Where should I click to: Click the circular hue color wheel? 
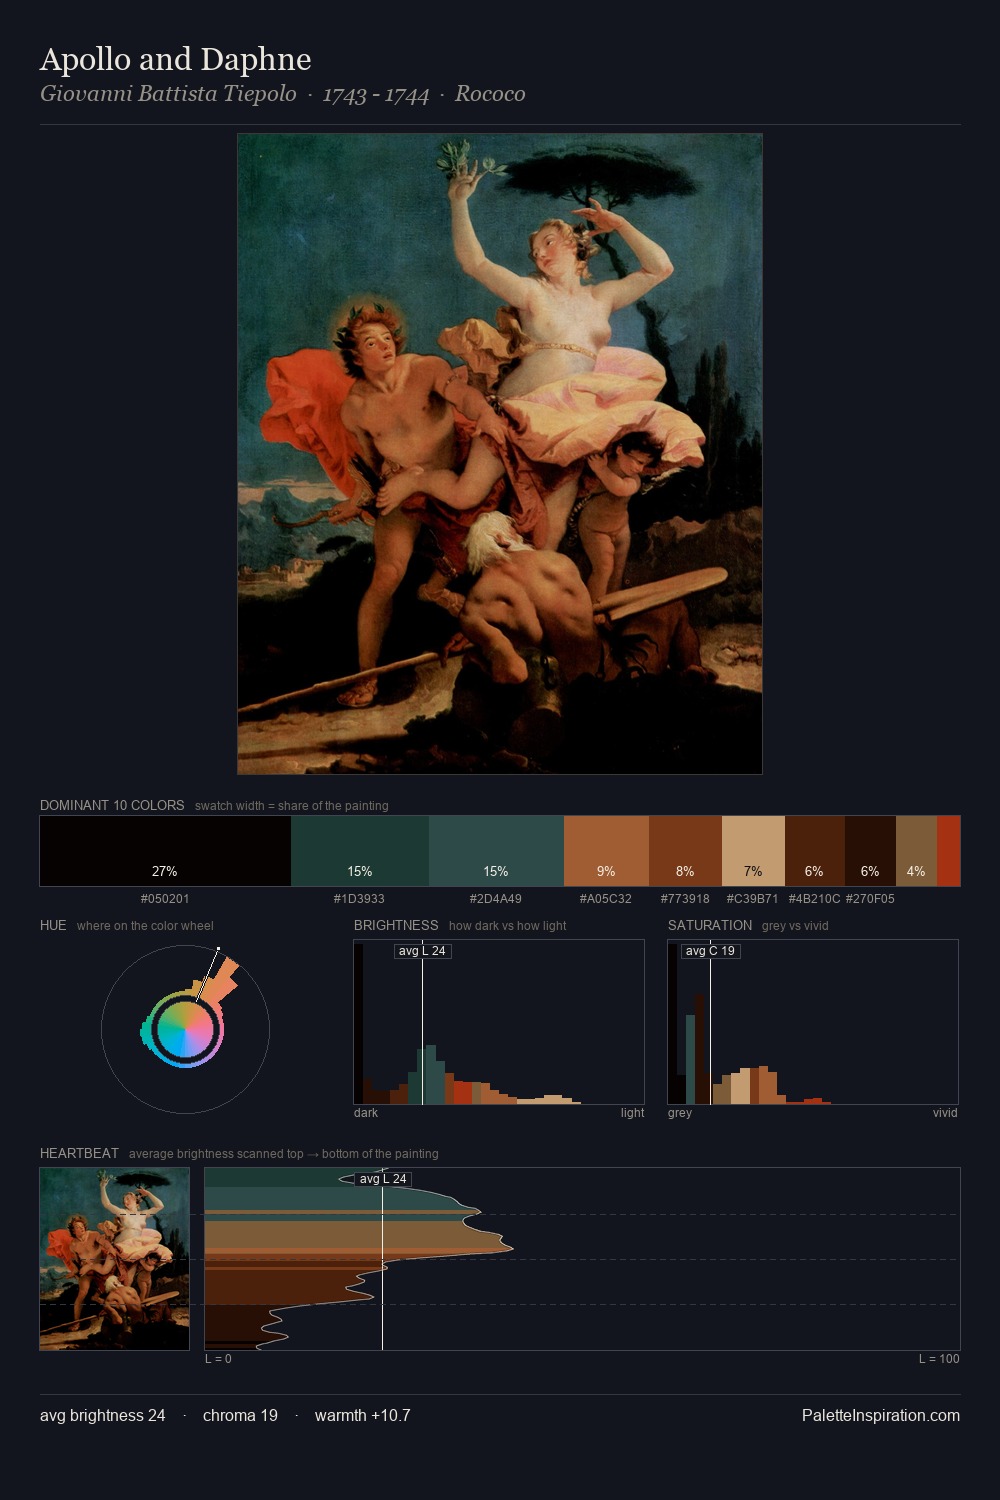[185, 1029]
